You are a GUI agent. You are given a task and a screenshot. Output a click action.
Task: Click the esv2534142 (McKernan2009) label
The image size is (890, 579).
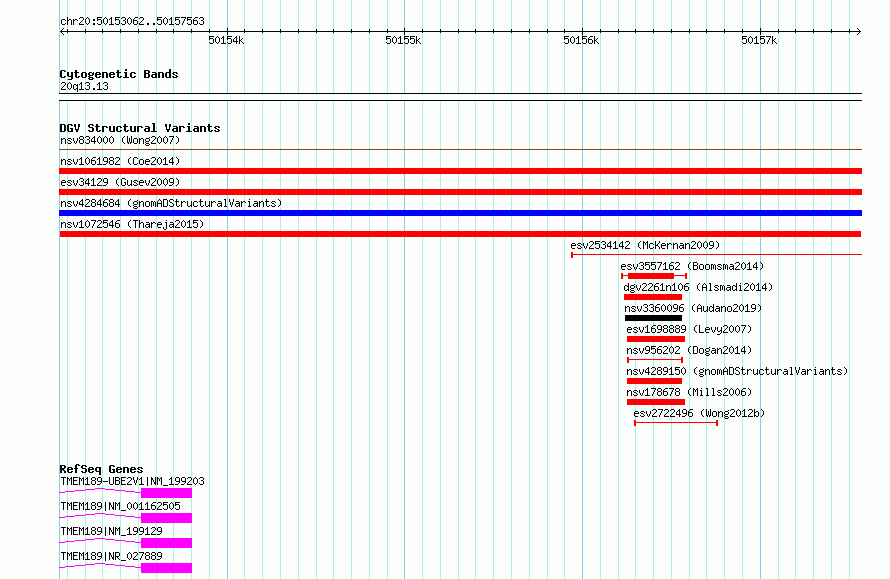coord(645,245)
